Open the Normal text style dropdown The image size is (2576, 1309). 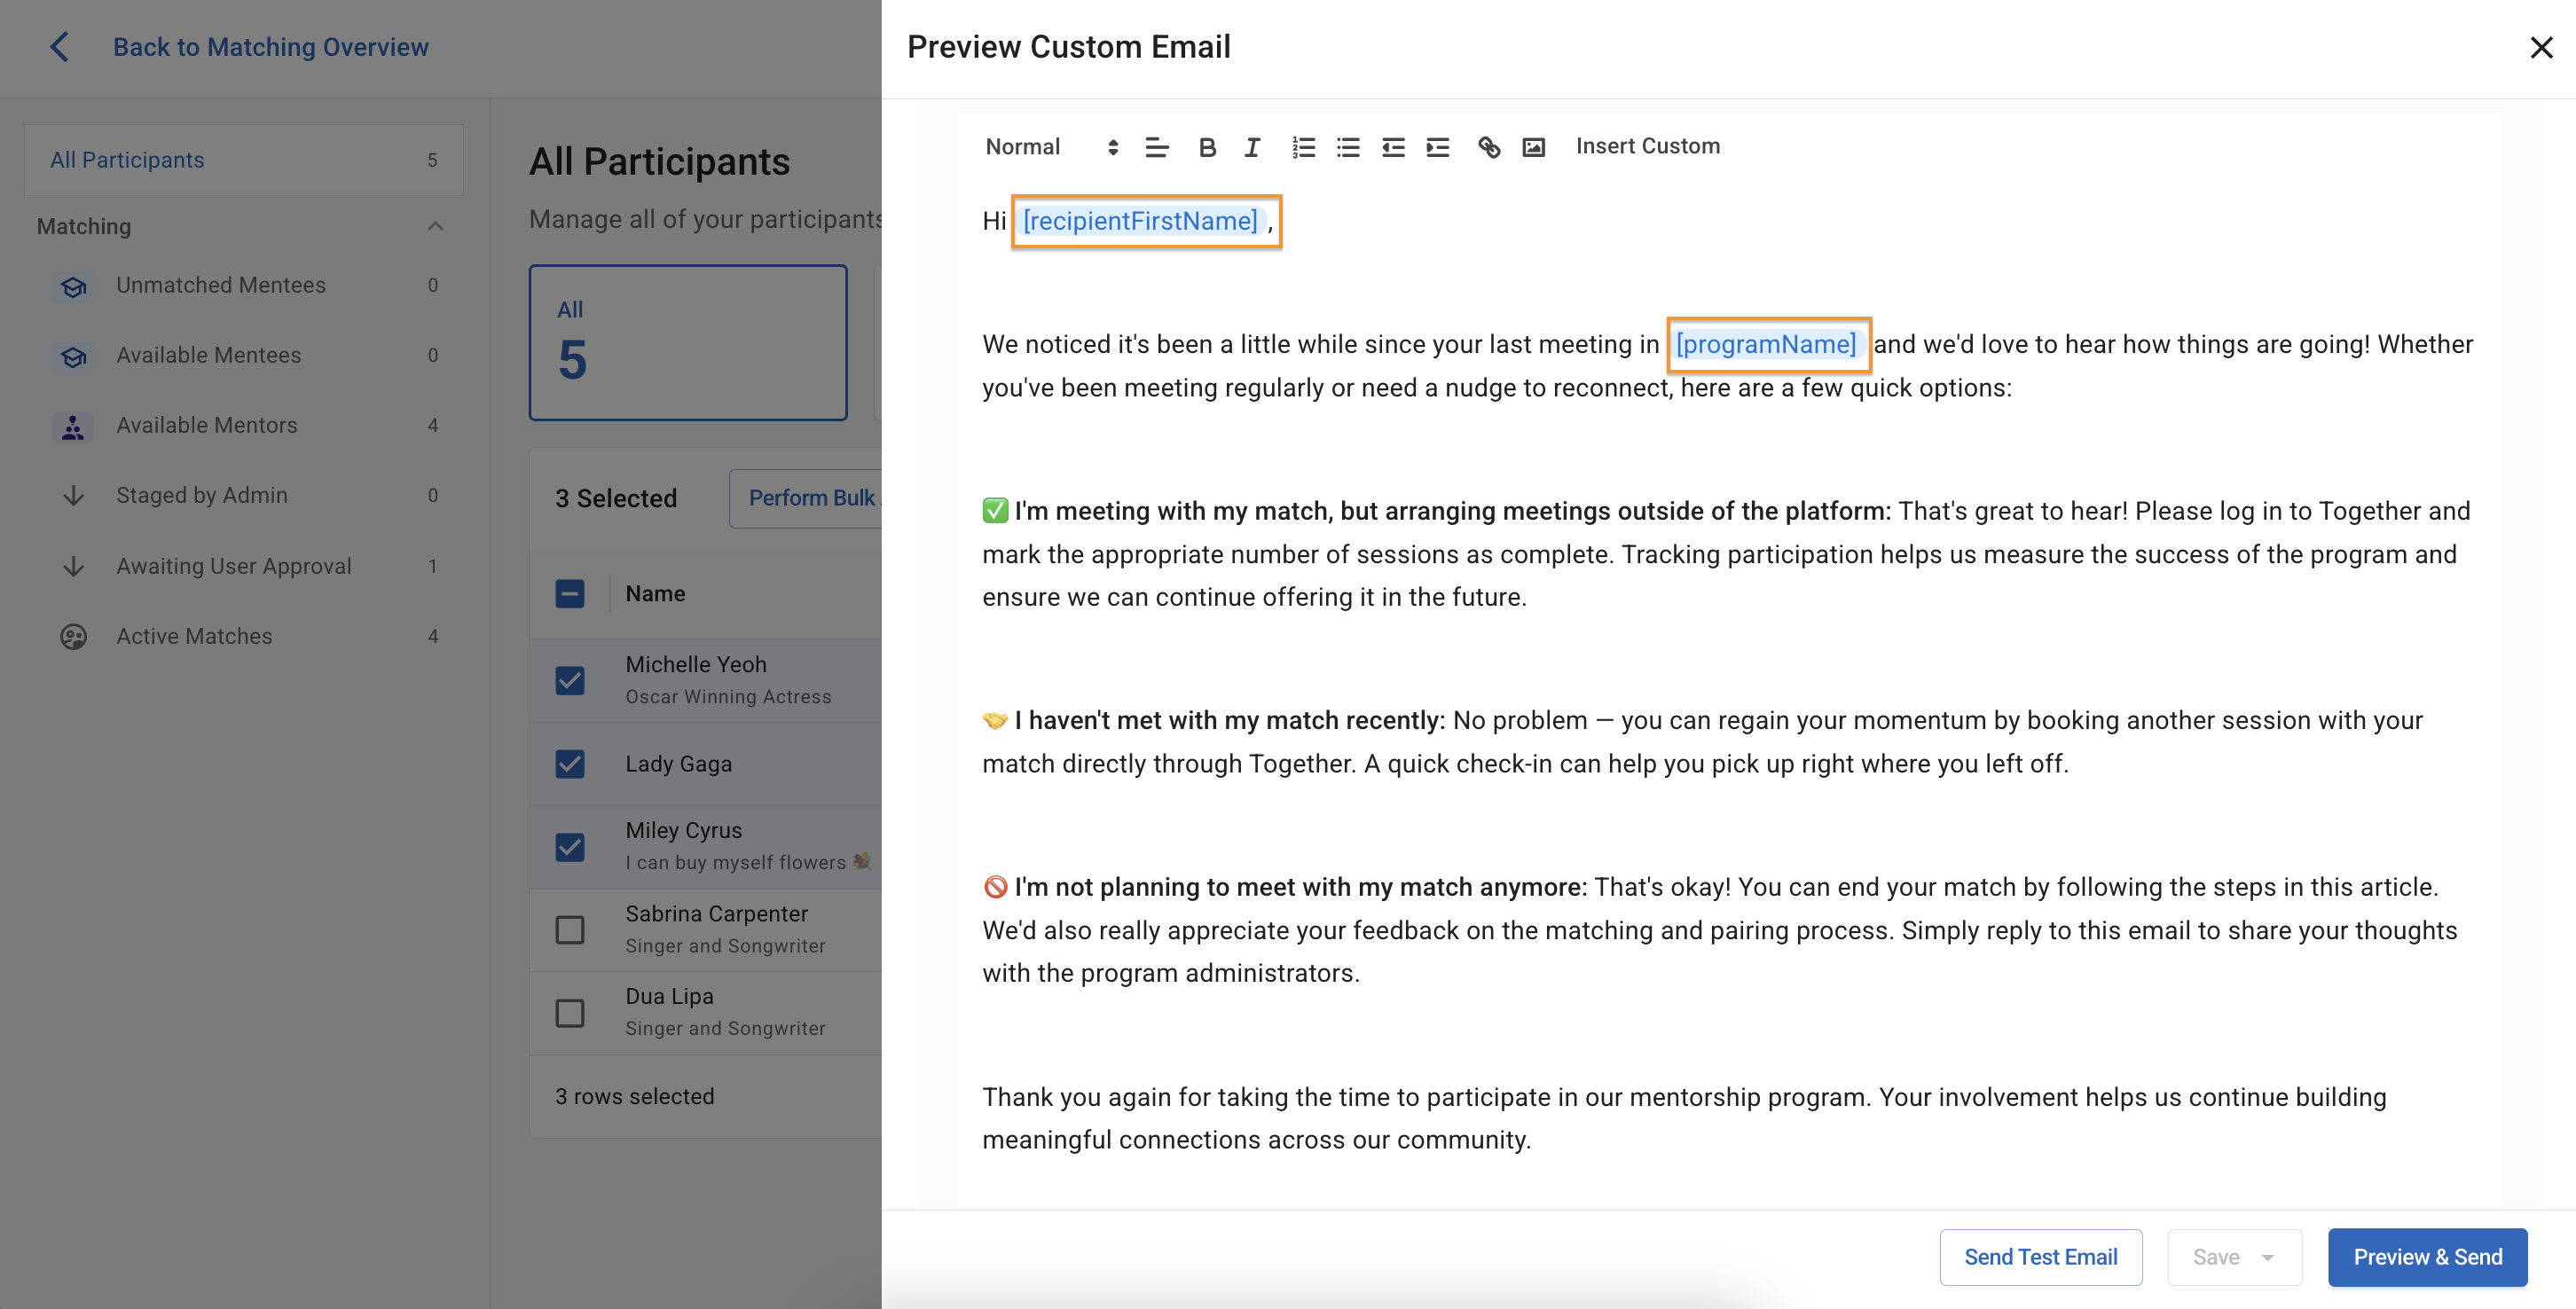[x=1050, y=147]
